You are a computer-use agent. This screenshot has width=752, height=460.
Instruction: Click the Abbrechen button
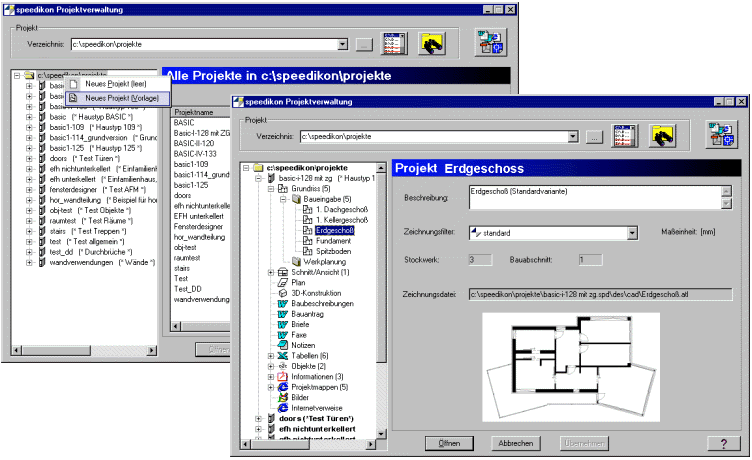tap(516, 444)
